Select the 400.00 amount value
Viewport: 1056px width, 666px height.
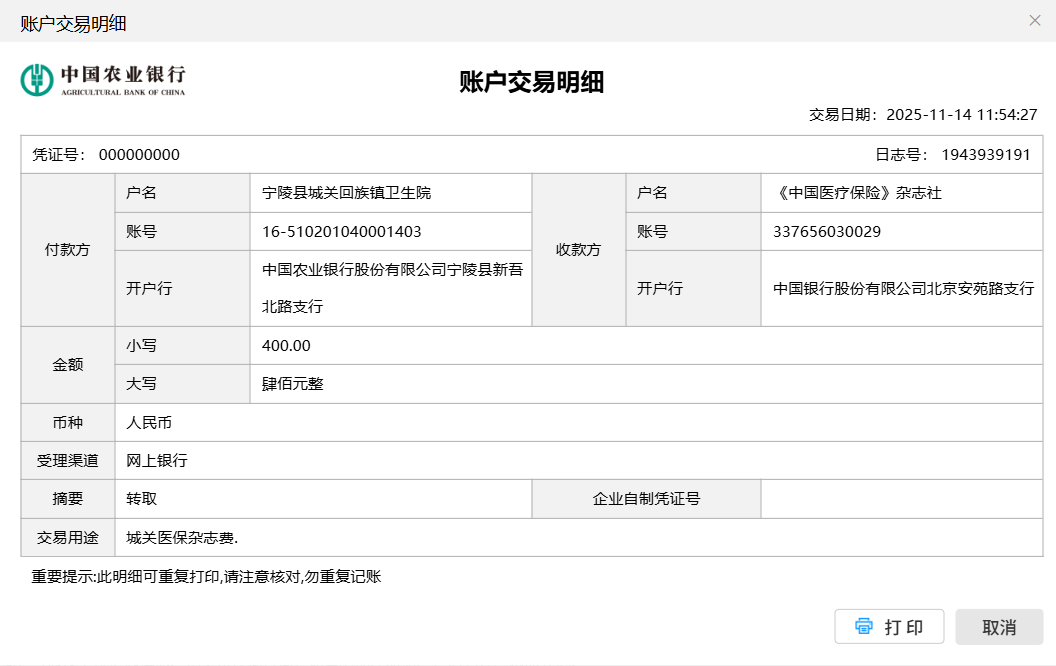[286, 346]
